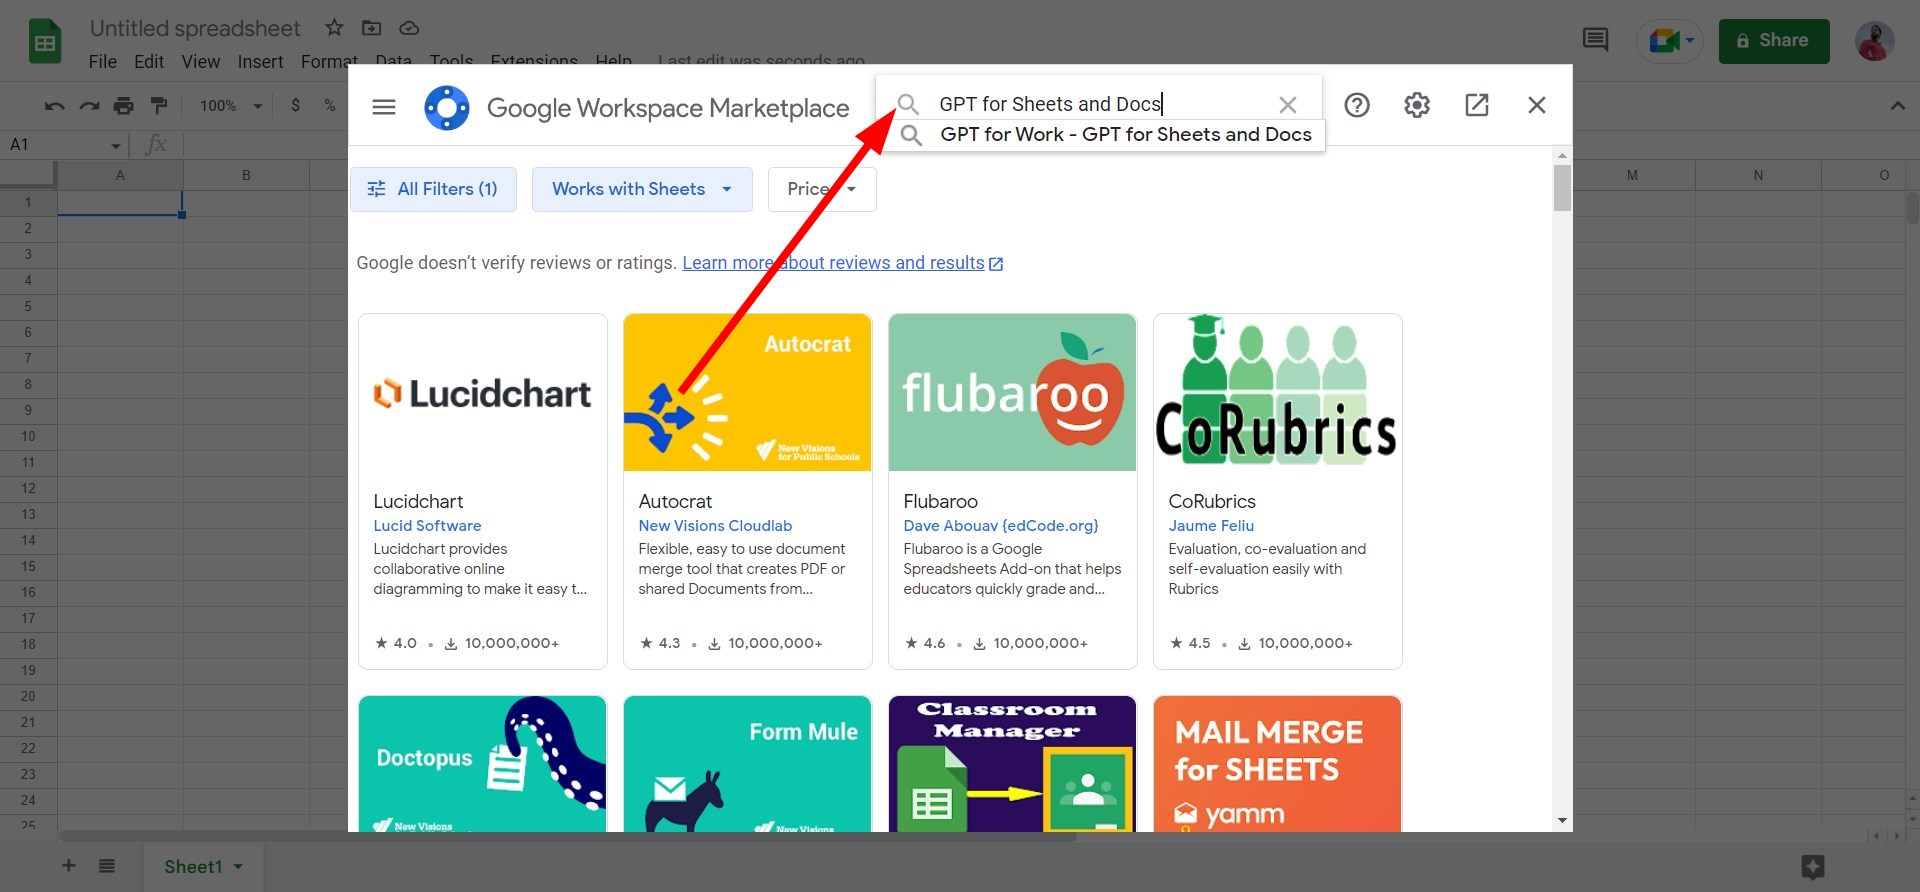The image size is (1920, 892).
Task: Open the 100% zoom dropdown
Action: click(231, 105)
